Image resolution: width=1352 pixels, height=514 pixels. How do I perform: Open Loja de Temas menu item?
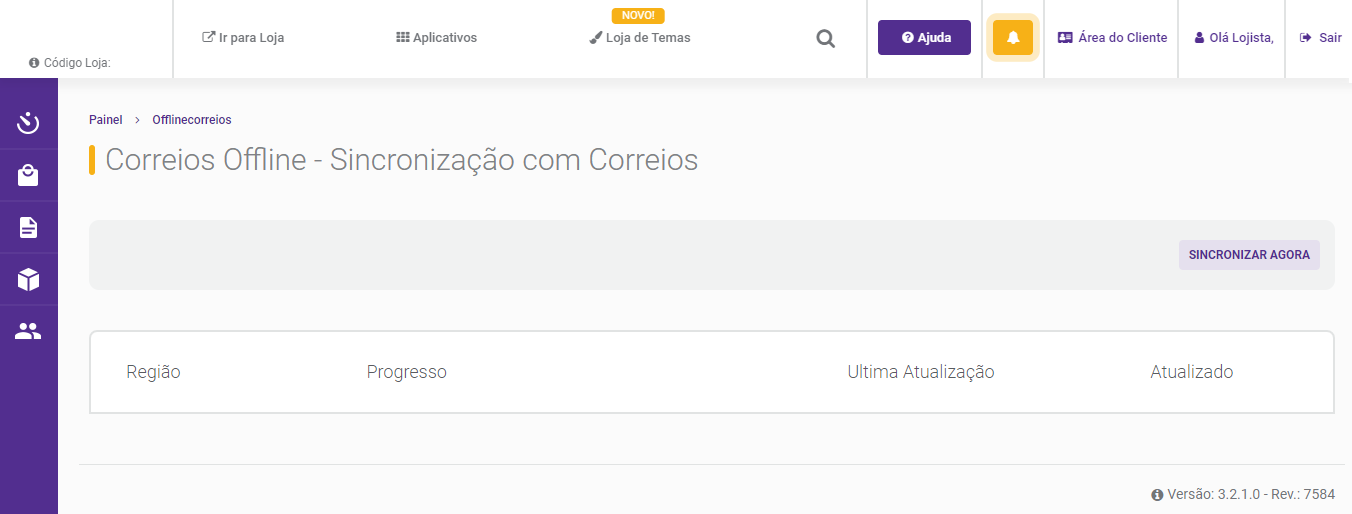tap(640, 38)
